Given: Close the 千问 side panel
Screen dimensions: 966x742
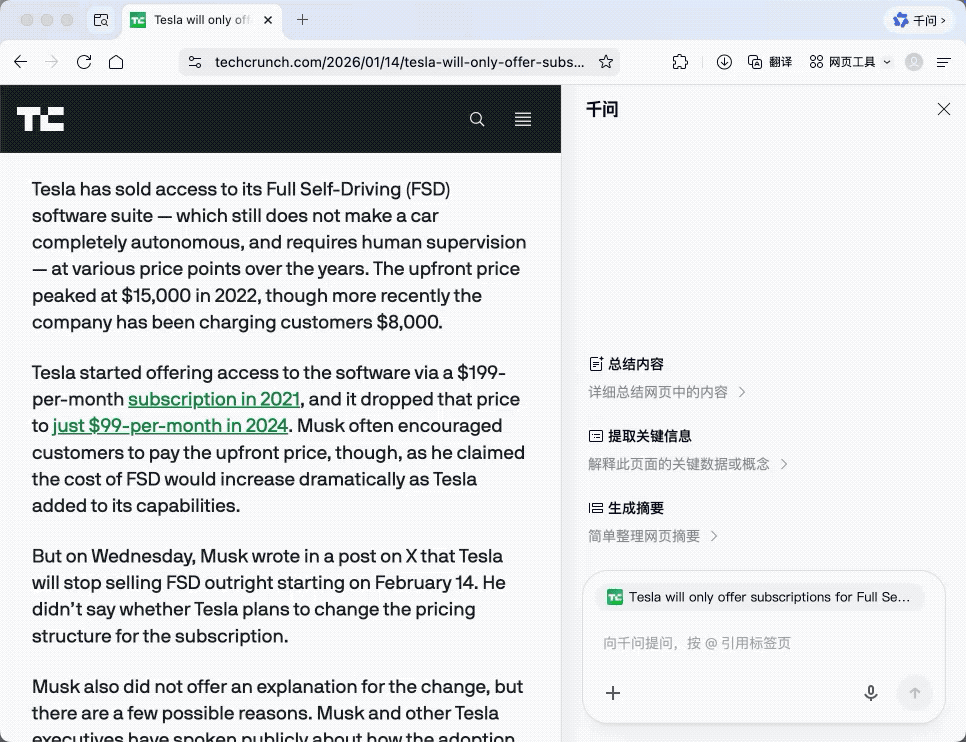Looking at the screenshot, I should 943,109.
